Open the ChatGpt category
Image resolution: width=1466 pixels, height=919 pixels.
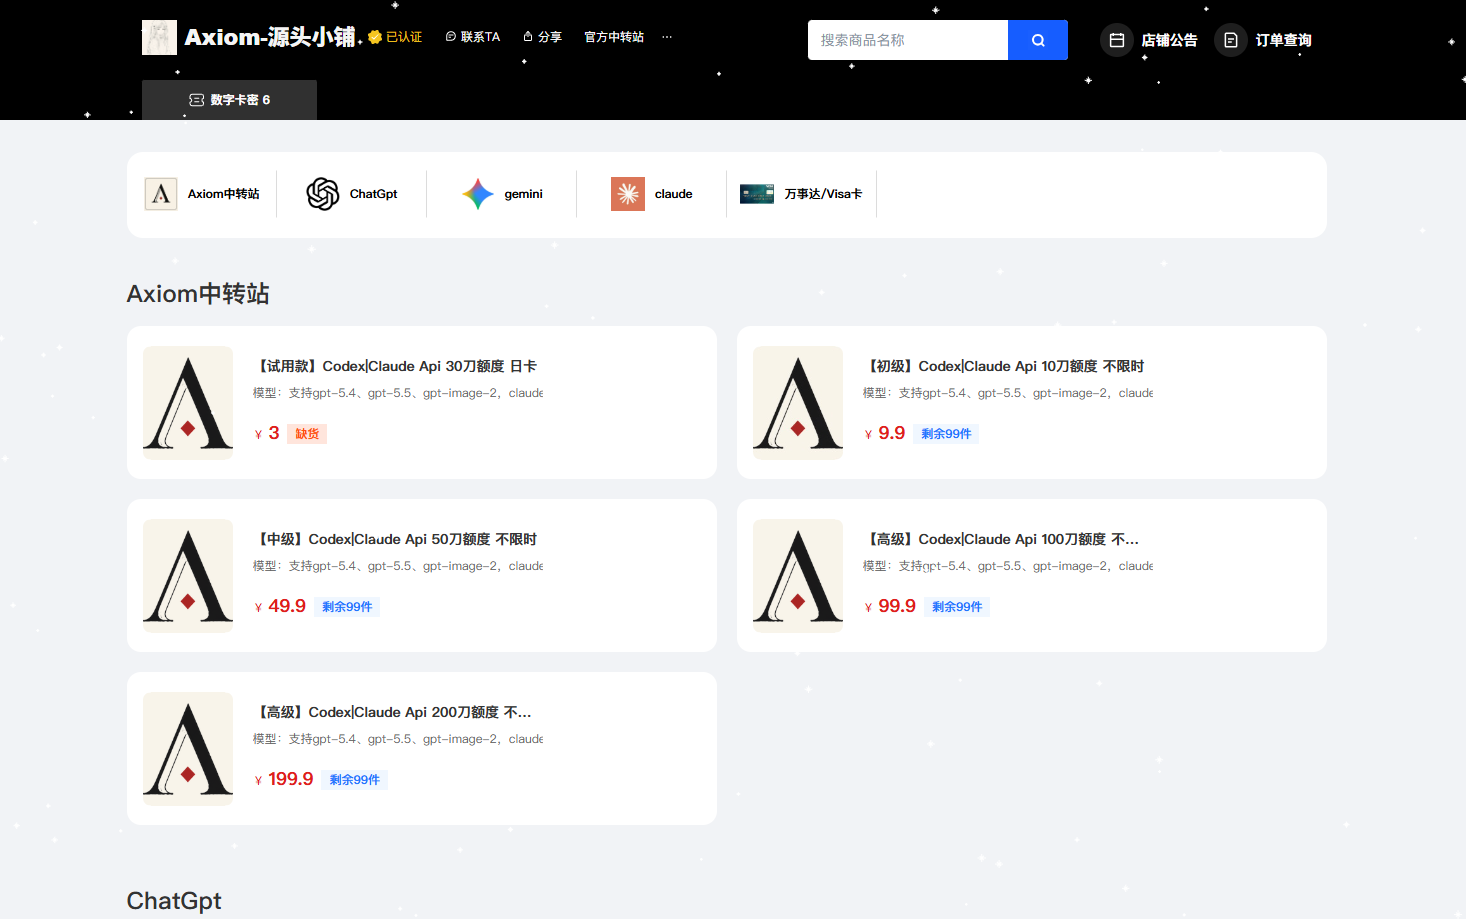[352, 194]
